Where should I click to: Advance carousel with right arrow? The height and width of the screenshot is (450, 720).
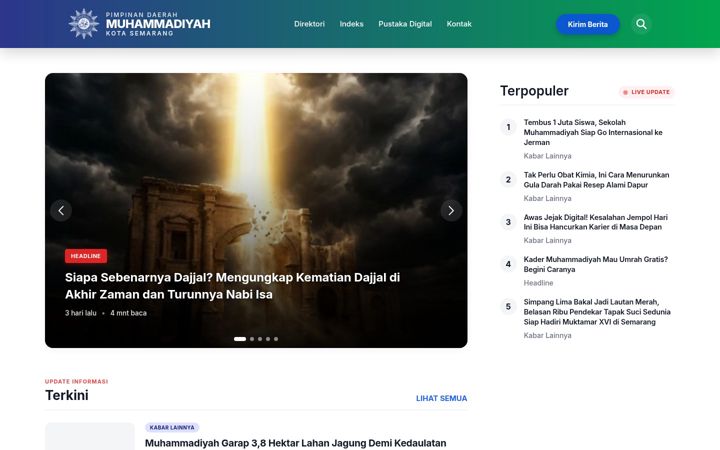click(451, 210)
